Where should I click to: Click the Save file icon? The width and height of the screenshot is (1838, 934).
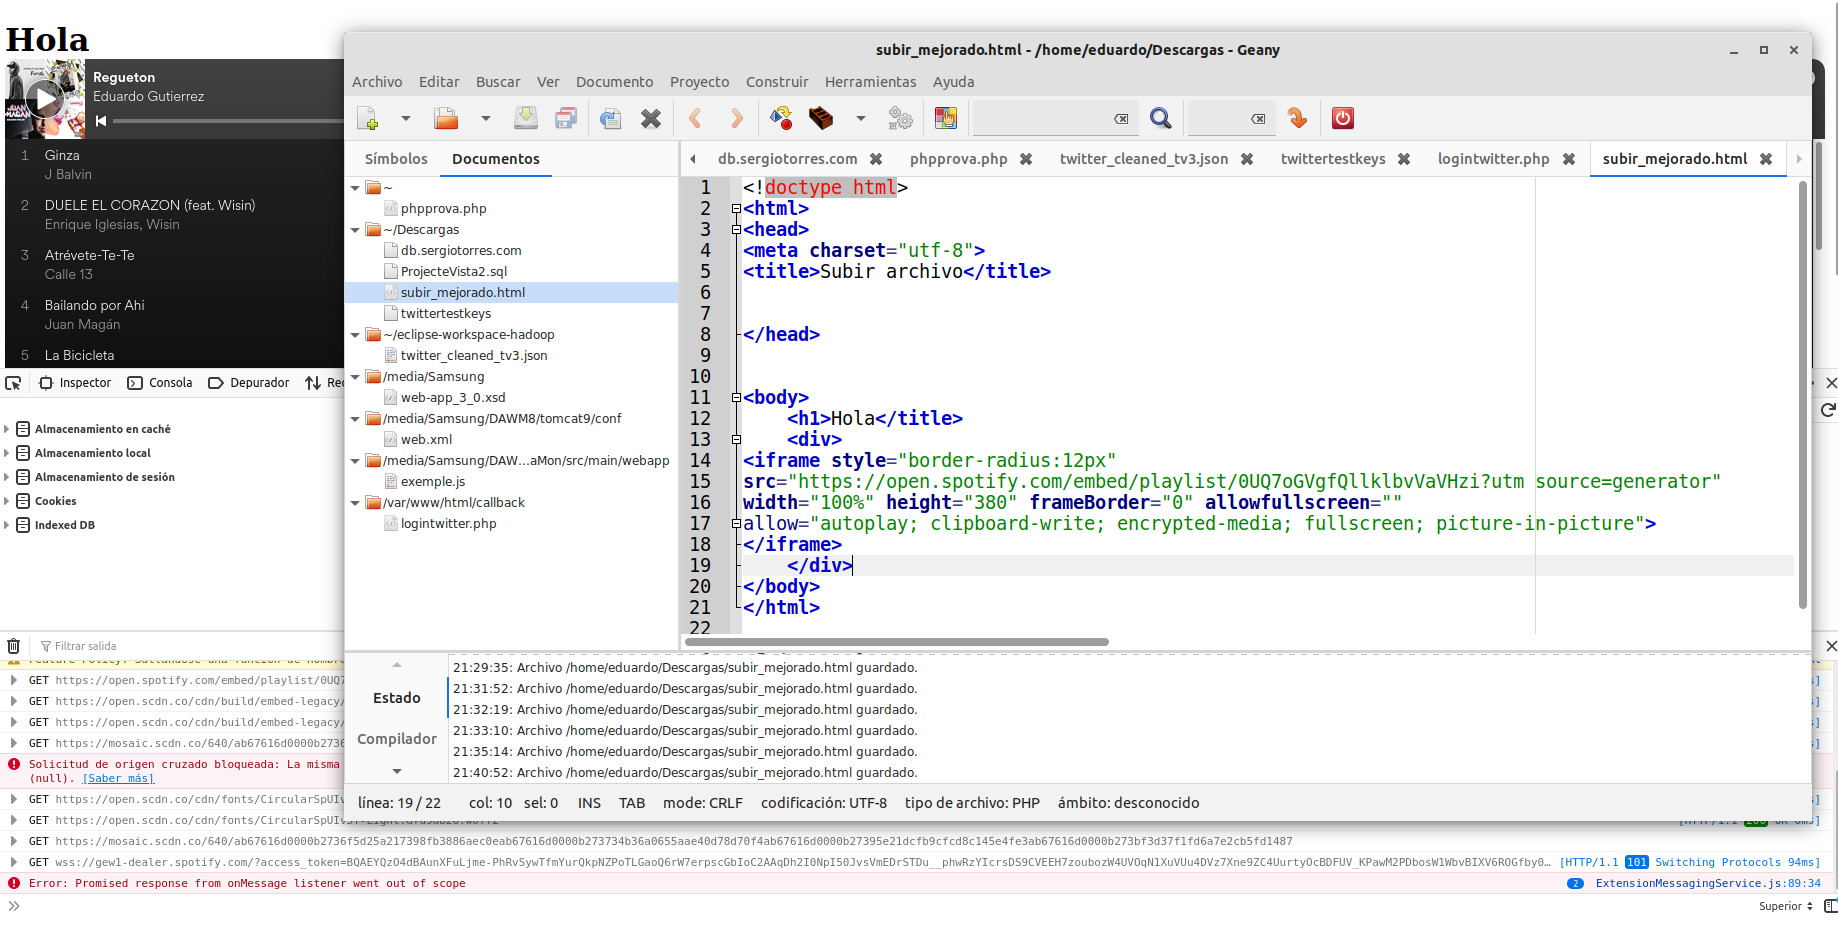526,118
